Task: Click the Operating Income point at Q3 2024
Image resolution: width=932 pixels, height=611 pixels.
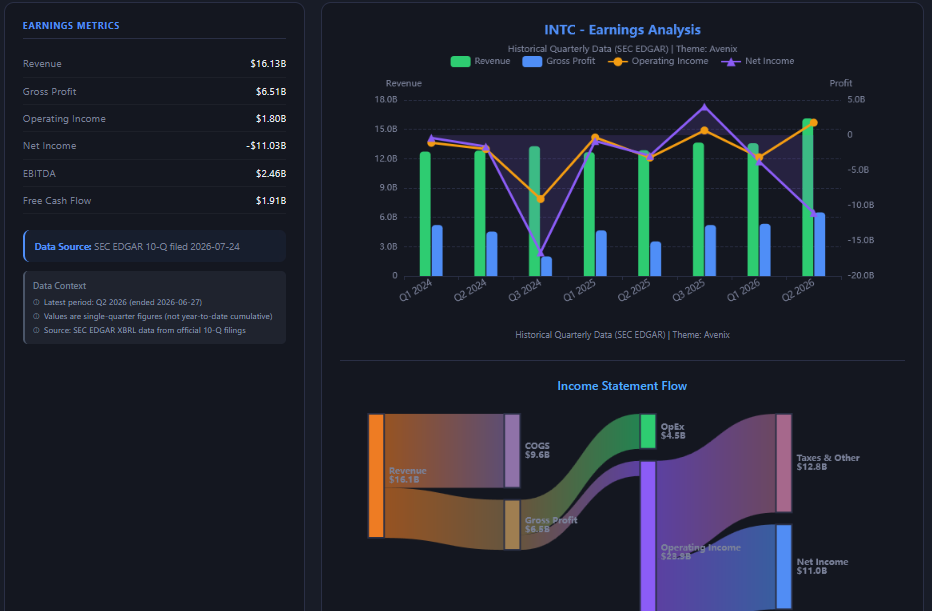Action: tap(540, 199)
